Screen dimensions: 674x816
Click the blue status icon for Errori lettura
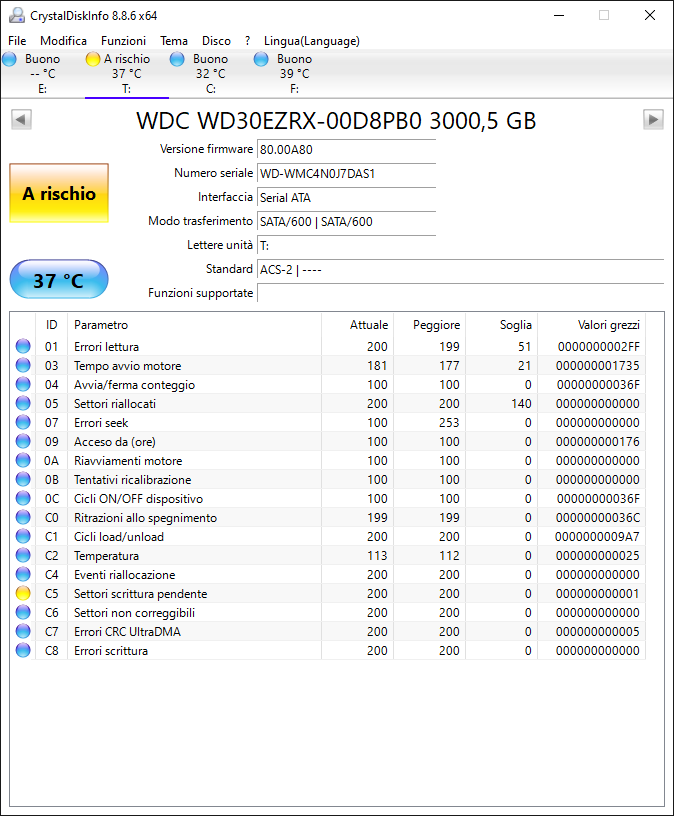(23, 346)
